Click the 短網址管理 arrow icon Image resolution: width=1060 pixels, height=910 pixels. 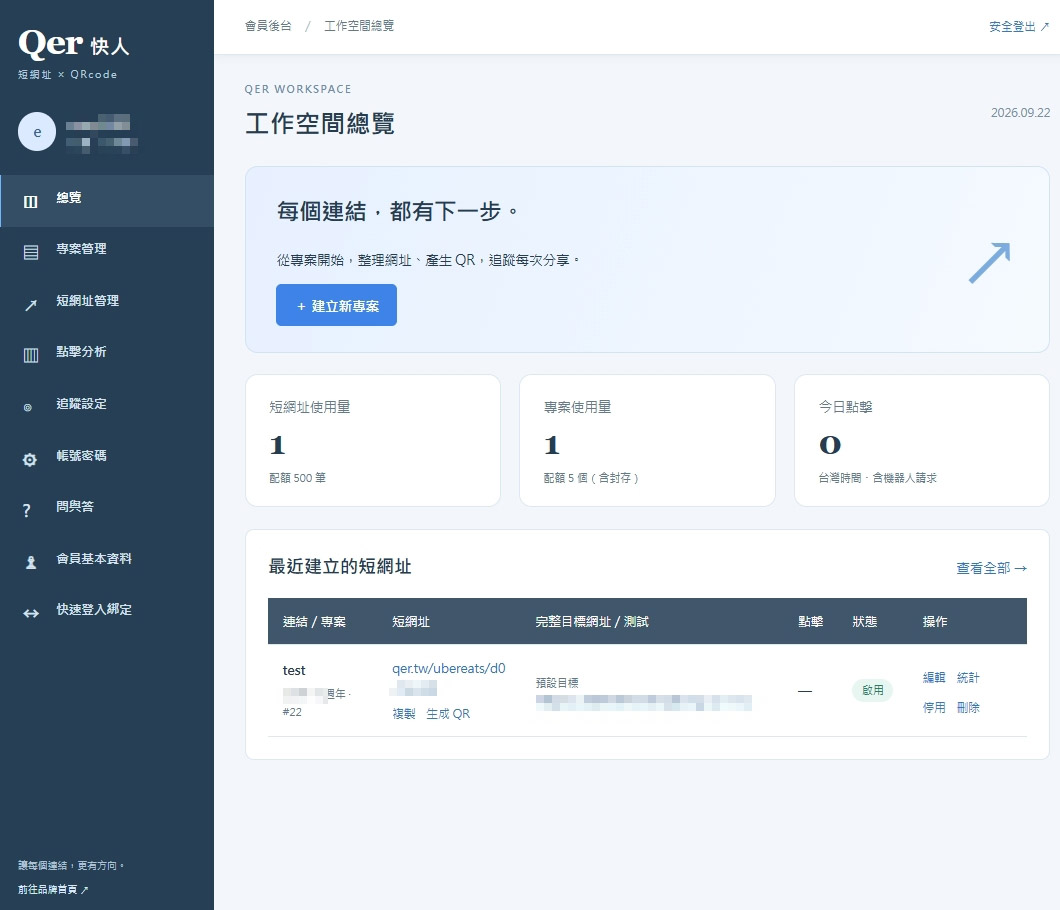[30, 305]
